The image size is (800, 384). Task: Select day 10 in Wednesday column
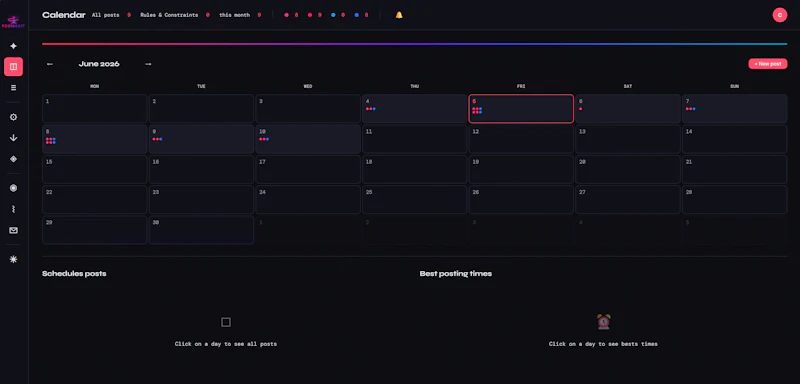pos(308,139)
